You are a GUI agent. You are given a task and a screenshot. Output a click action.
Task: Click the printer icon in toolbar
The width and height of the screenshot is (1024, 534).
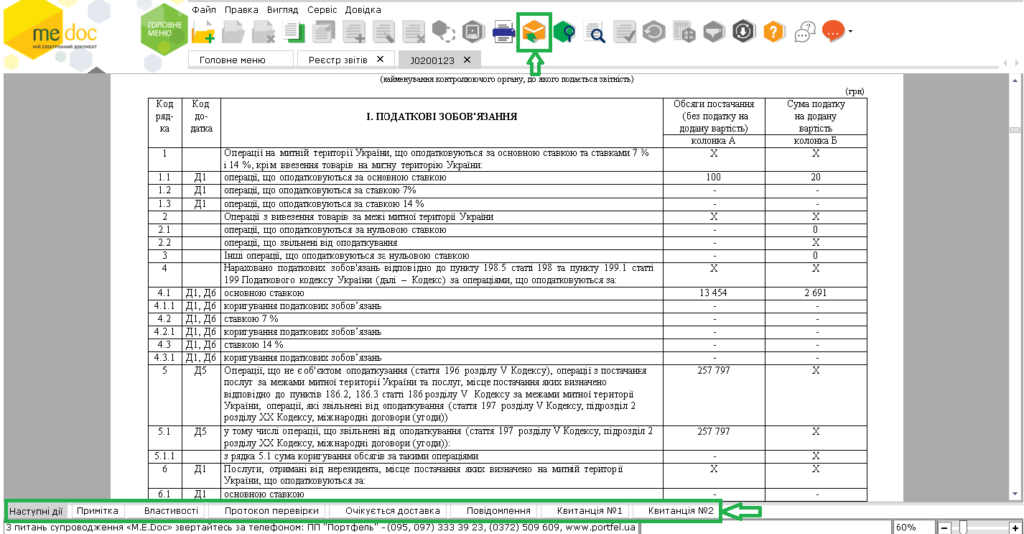click(504, 33)
